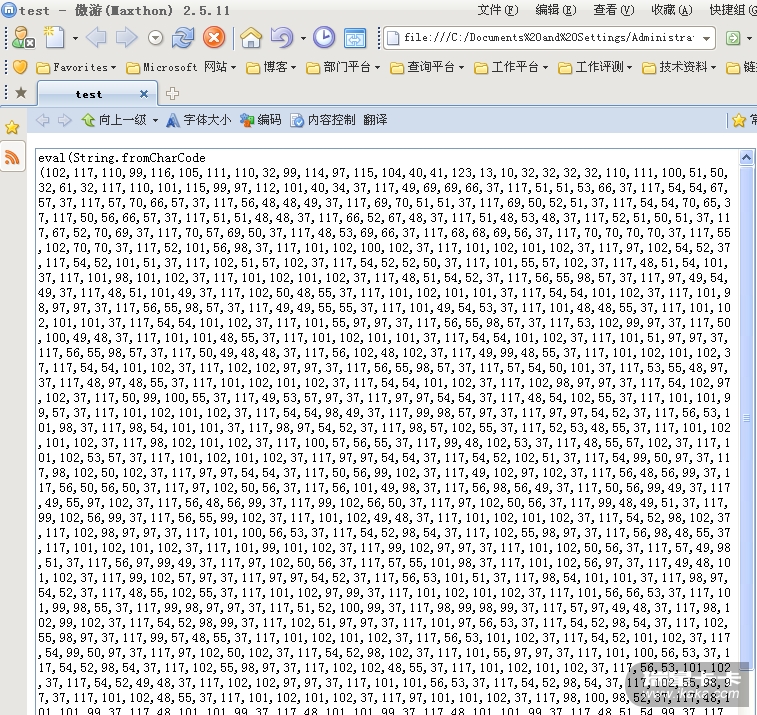The image size is (757, 715).
Task: Click inside the eval(String.fromCharCode text area
Action: [388, 433]
